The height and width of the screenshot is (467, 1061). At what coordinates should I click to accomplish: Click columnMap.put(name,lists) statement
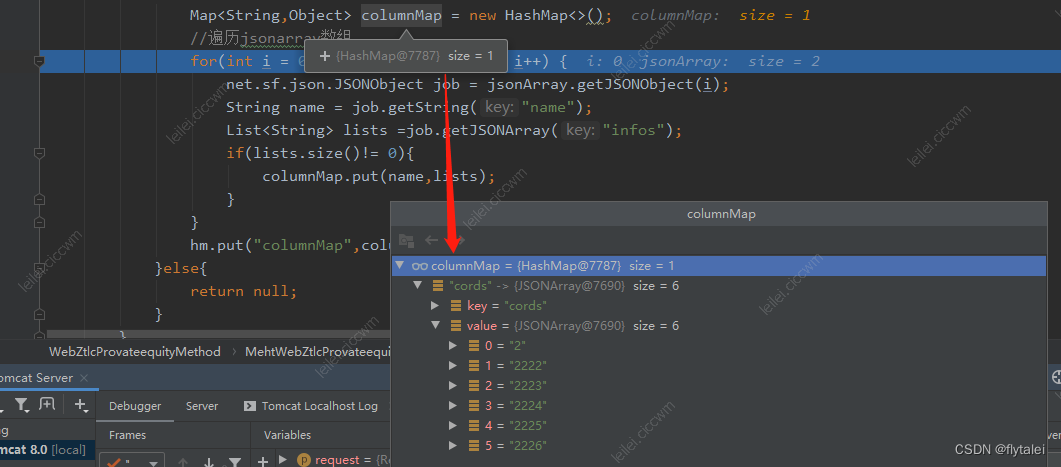[379, 177]
